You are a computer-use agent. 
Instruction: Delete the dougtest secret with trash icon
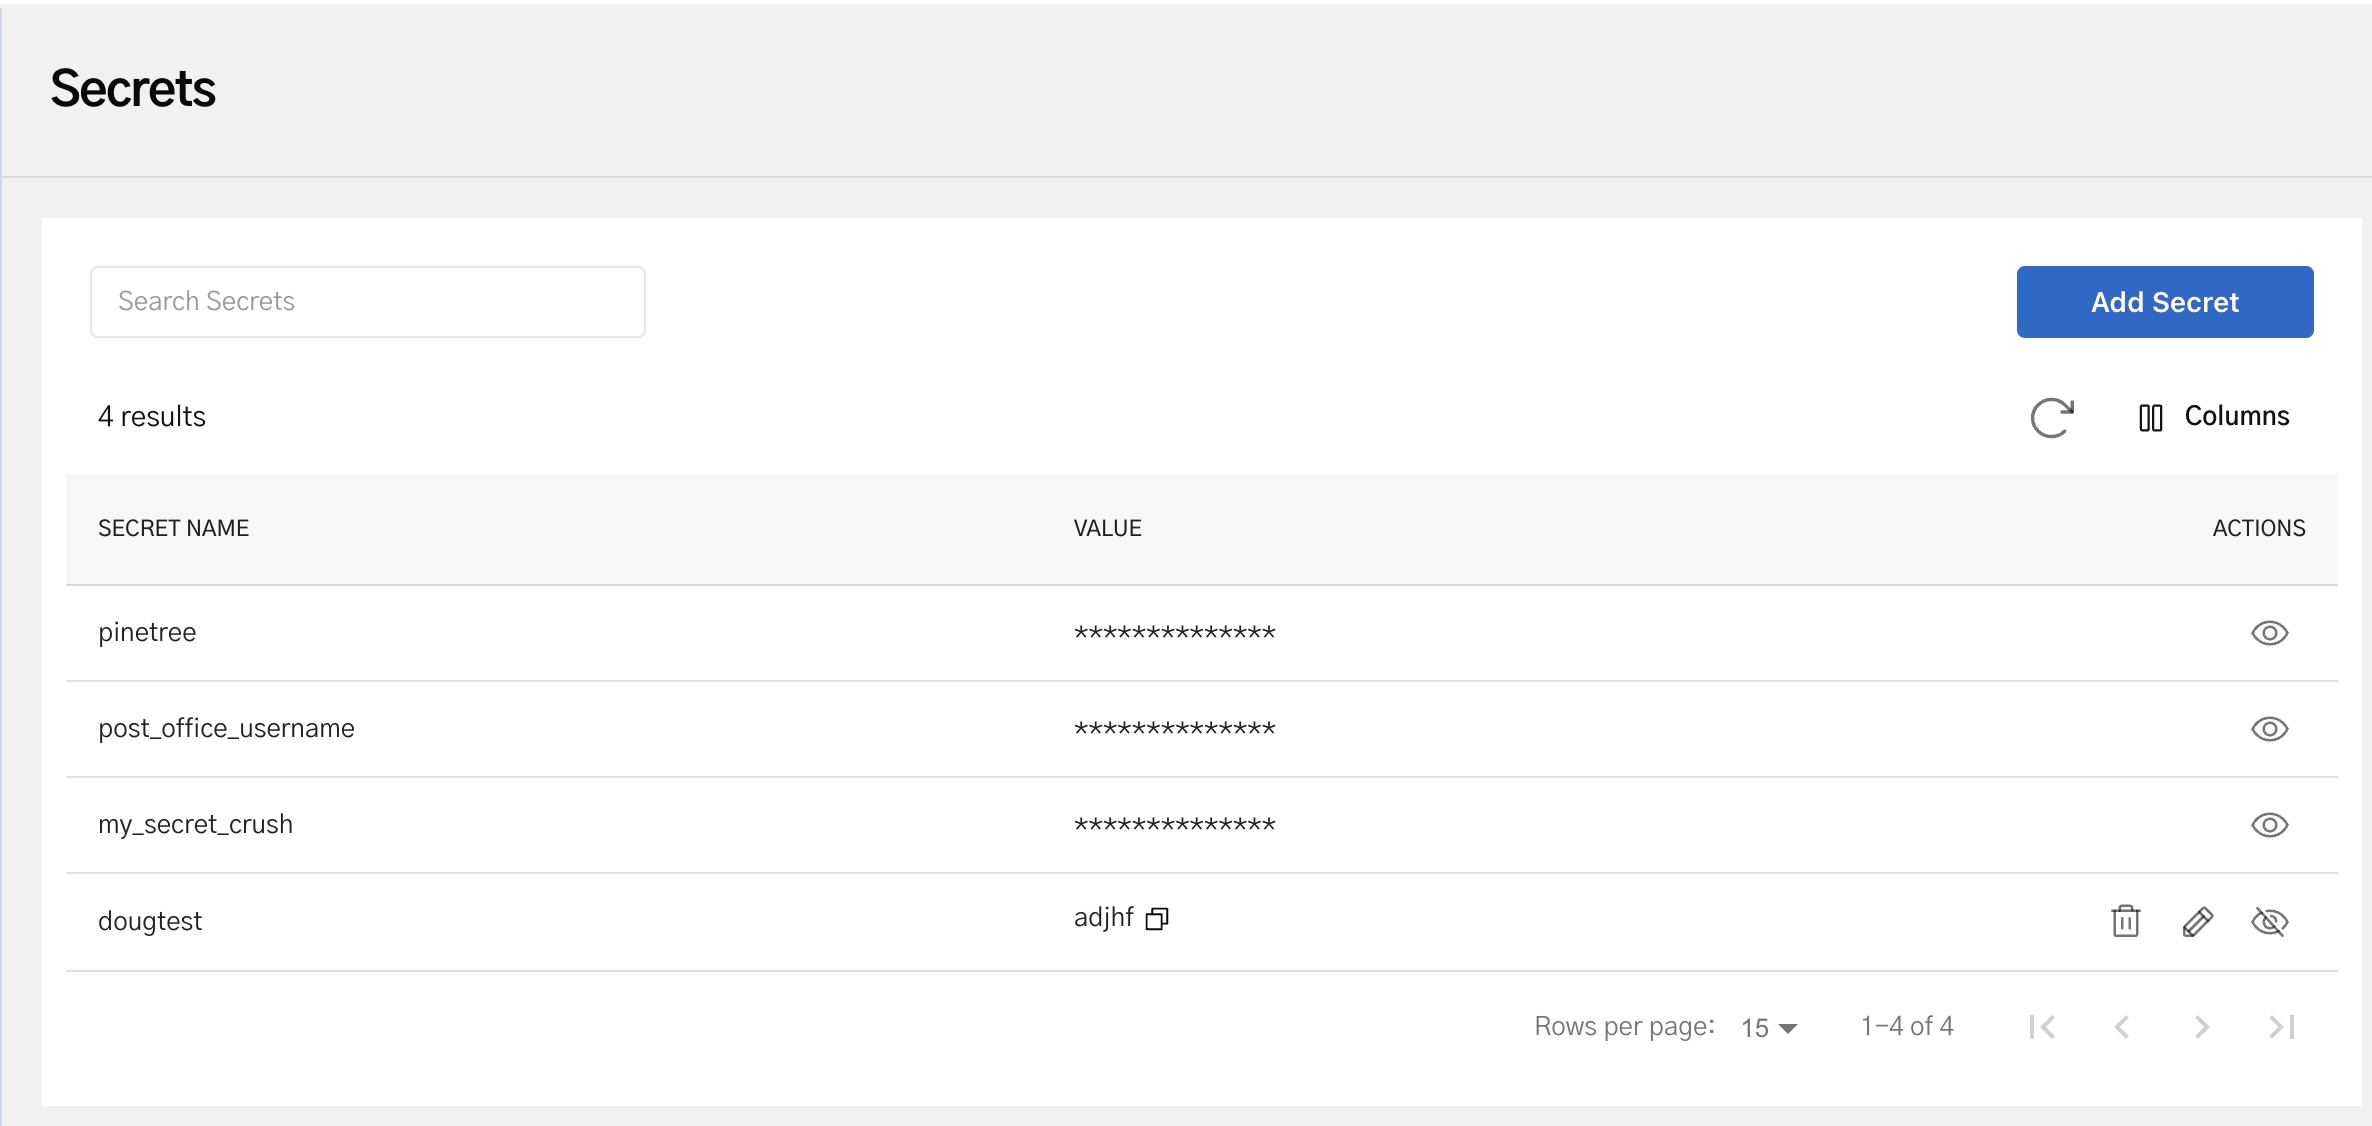[2126, 921]
